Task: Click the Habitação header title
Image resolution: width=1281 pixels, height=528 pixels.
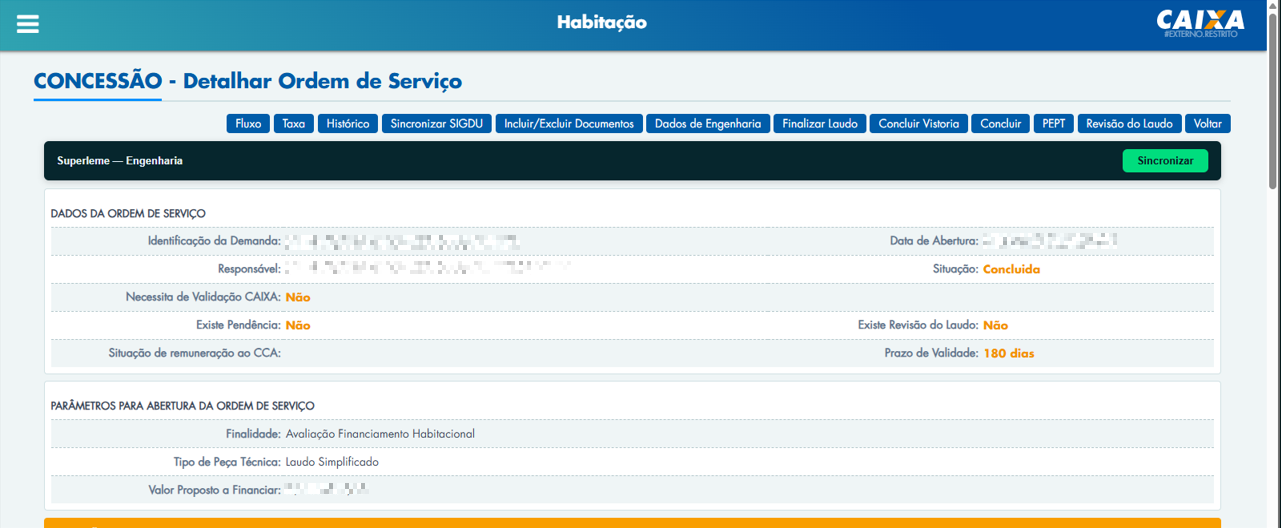Action: (602, 22)
